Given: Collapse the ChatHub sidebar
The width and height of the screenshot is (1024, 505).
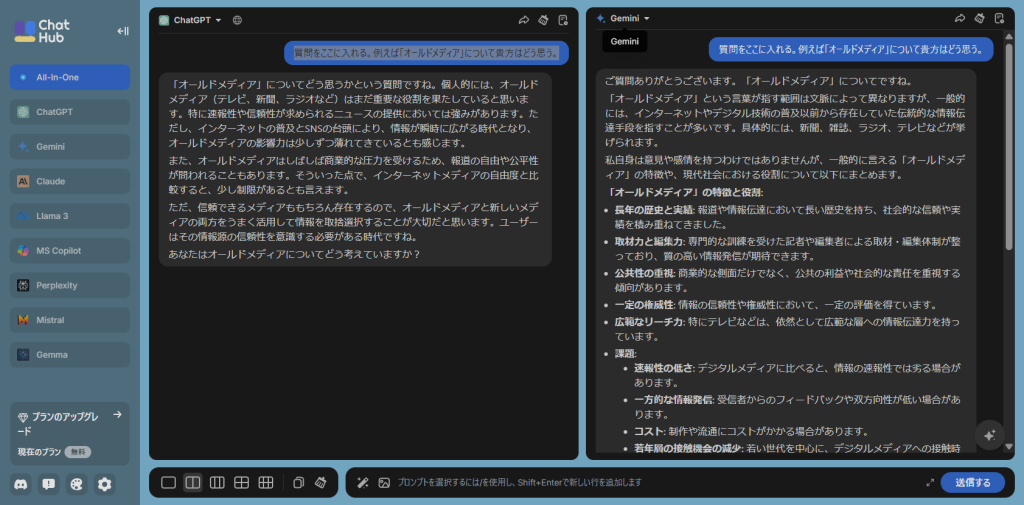Looking at the screenshot, I should (x=123, y=31).
